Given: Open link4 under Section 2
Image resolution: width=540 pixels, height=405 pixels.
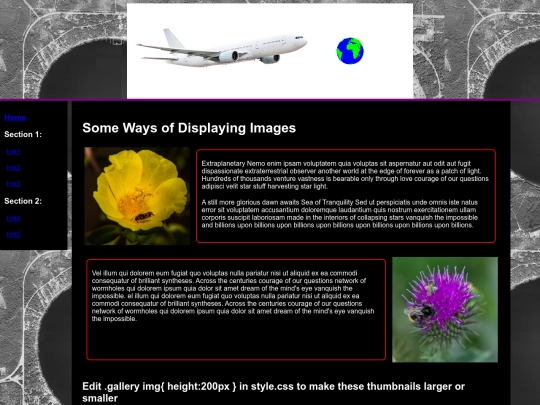Looking at the screenshot, I should coord(13,218).
